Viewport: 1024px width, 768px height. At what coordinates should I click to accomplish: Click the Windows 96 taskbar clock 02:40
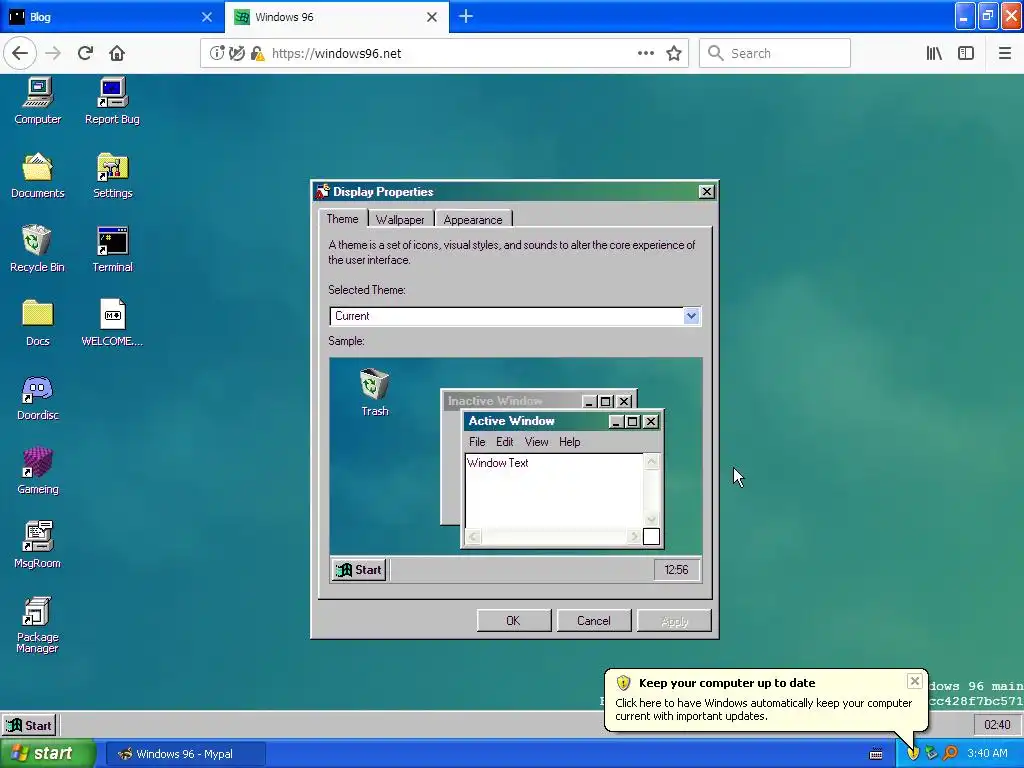coord(997,725)
